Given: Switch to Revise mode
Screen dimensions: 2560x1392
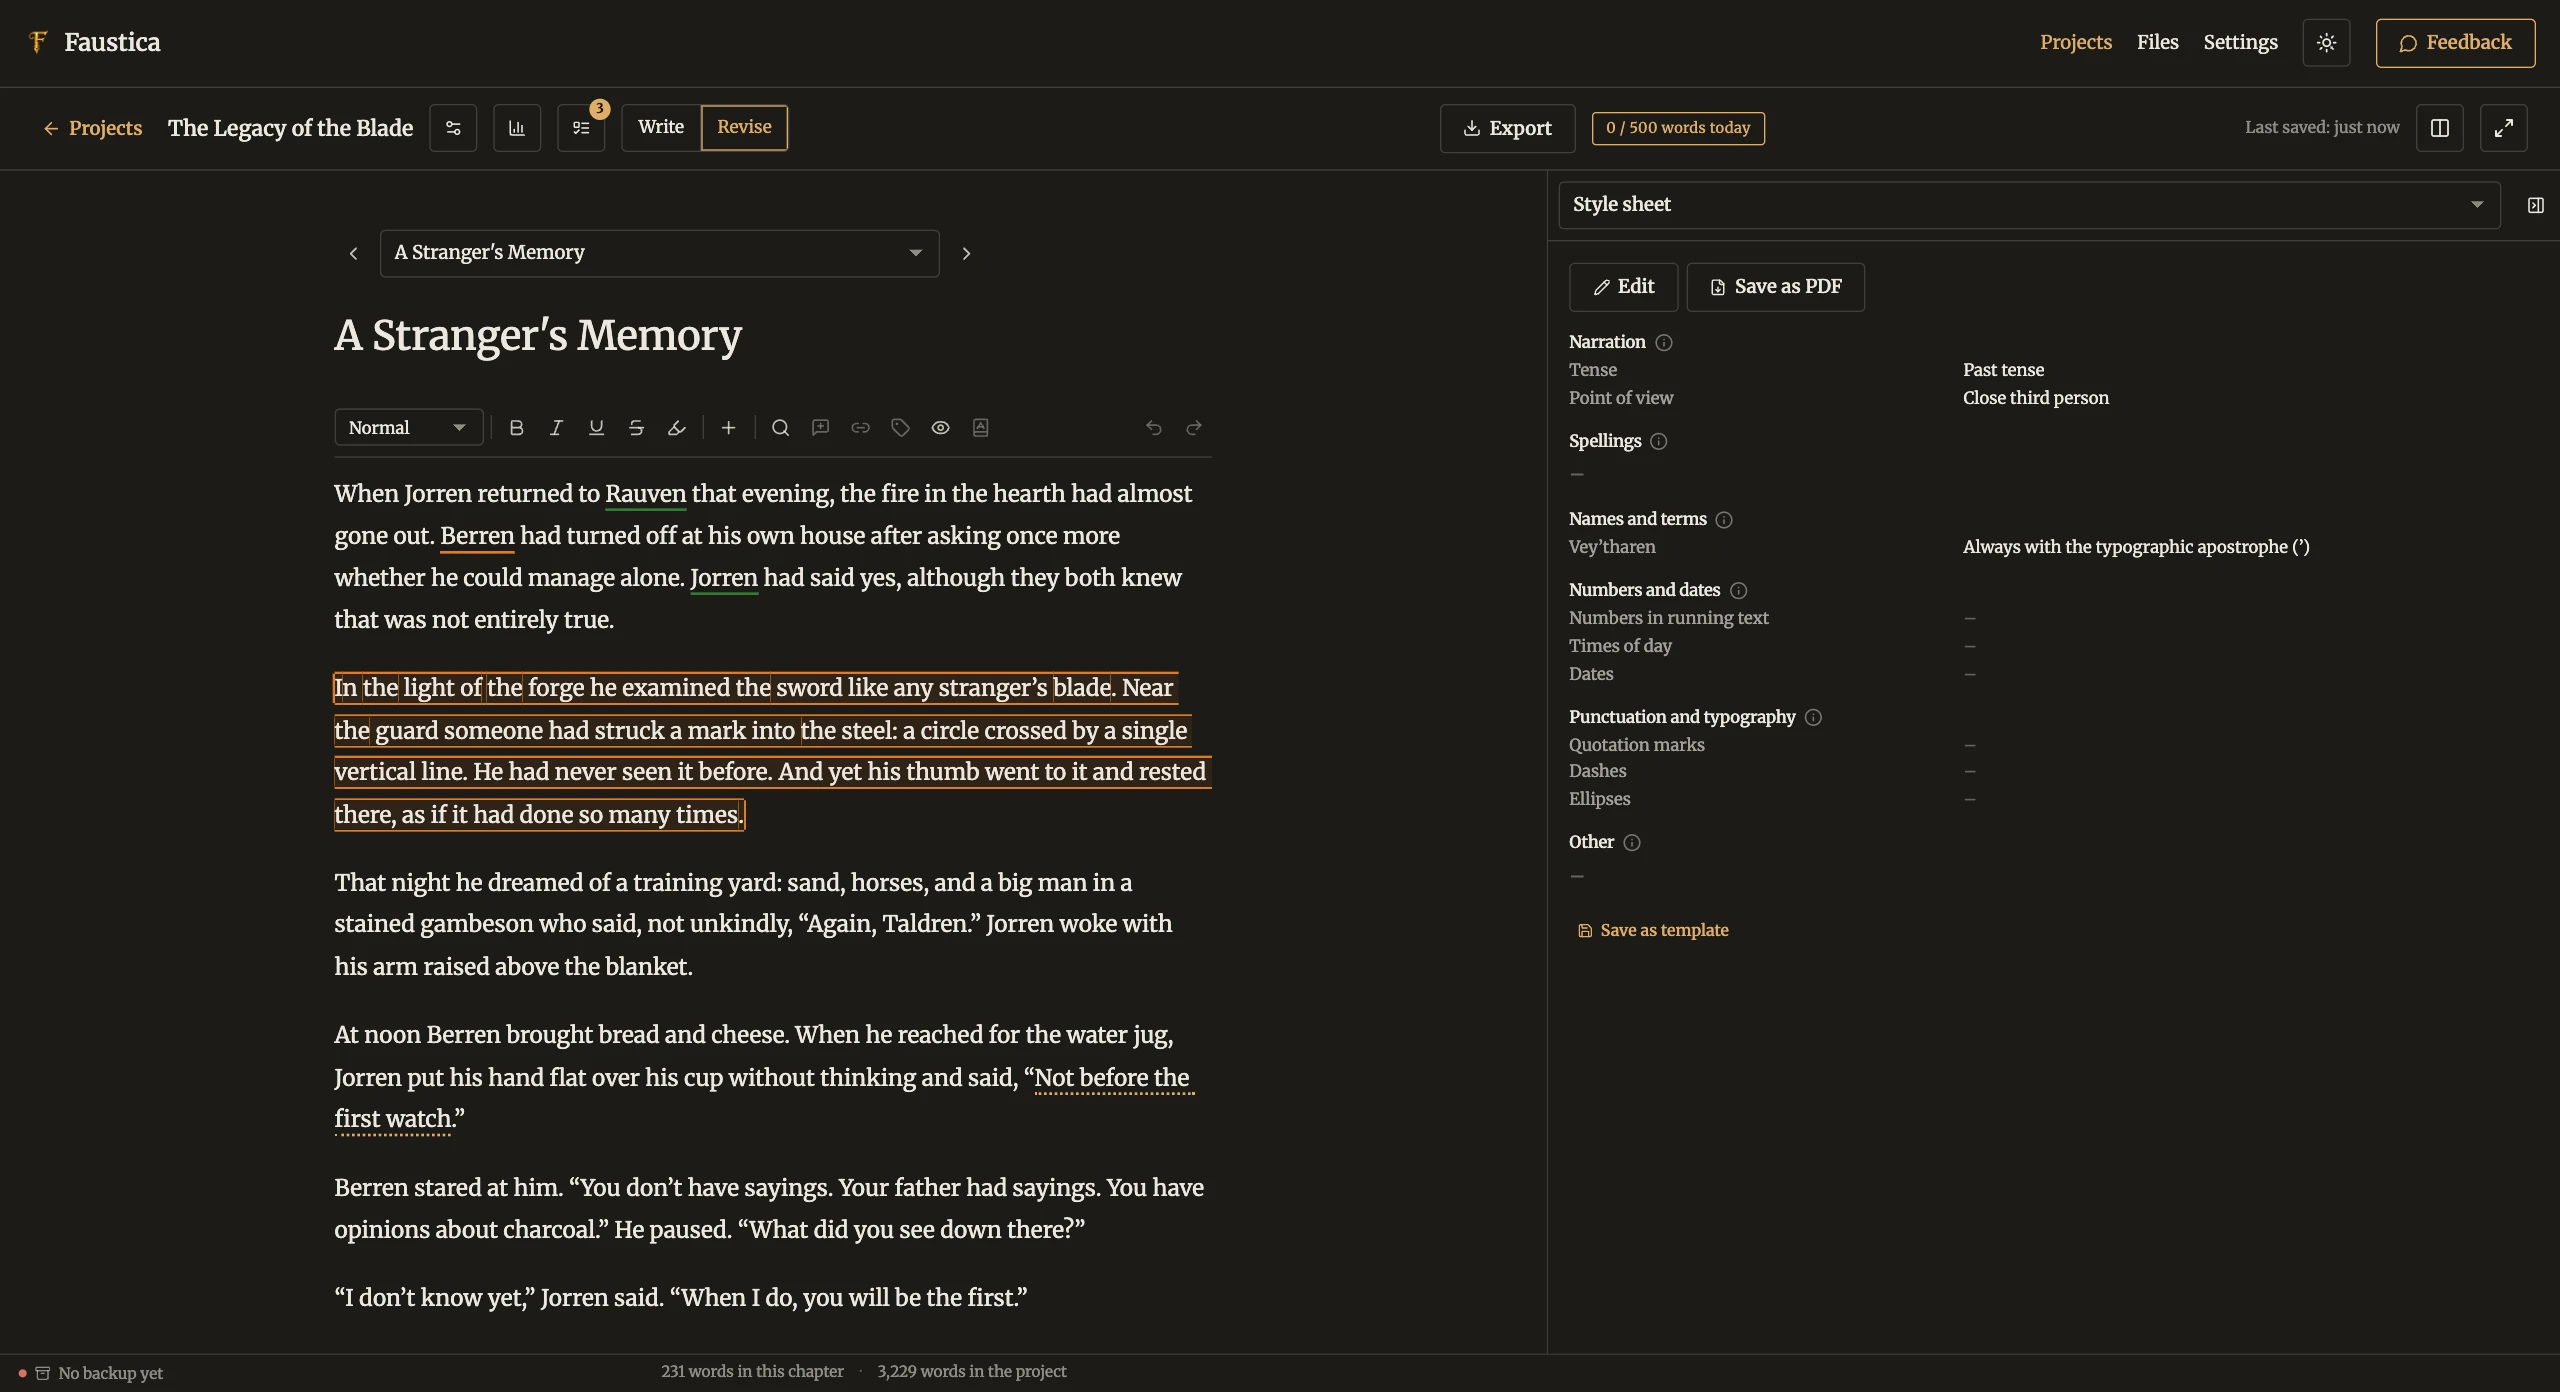Looking at the screenshot, I should pos(744,128).
